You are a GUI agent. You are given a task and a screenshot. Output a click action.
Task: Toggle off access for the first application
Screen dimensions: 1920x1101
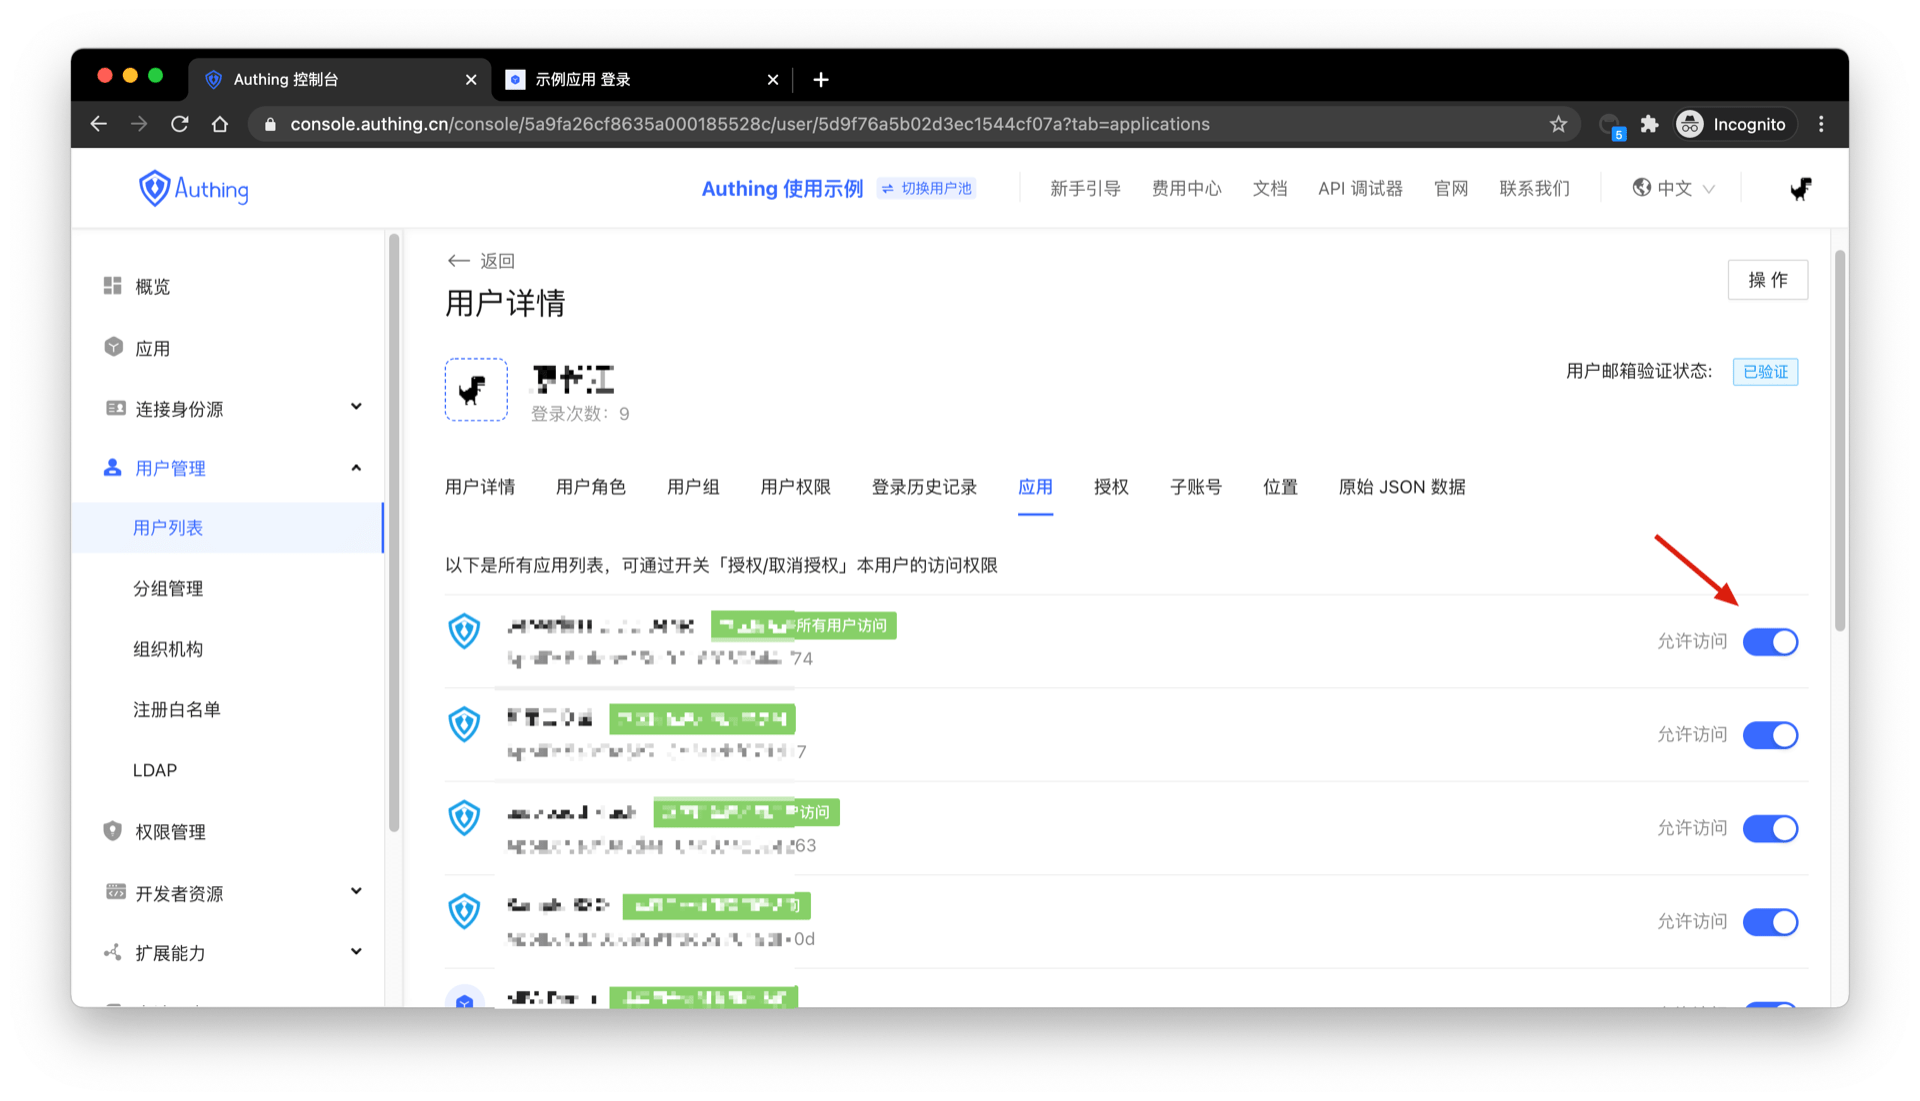[x=1770, y=642]
